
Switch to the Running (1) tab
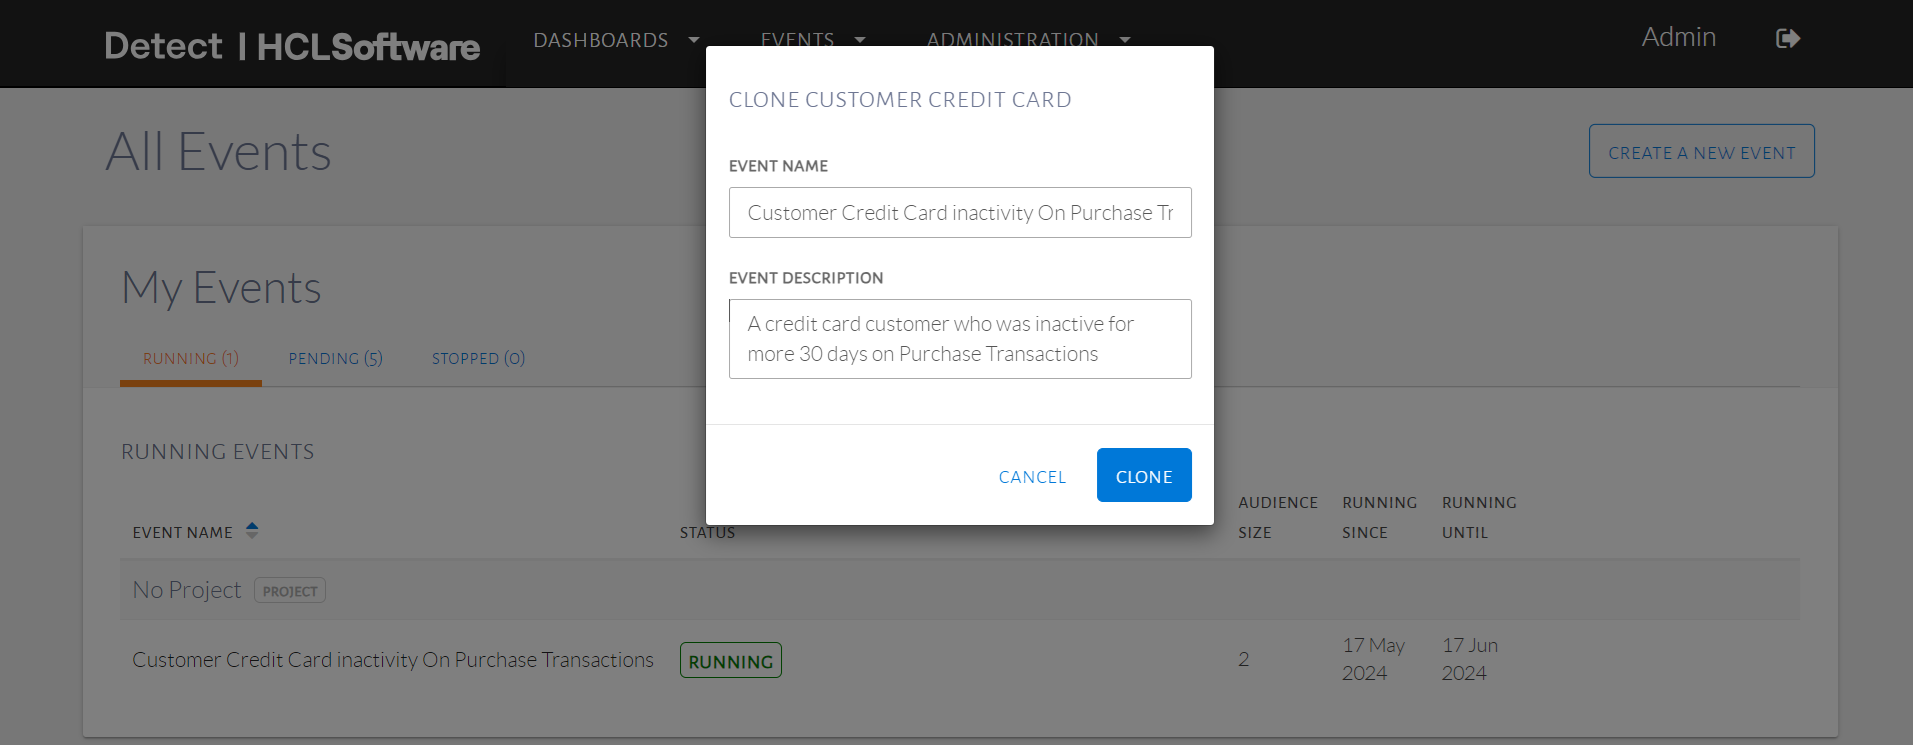[x=190, y=359]
